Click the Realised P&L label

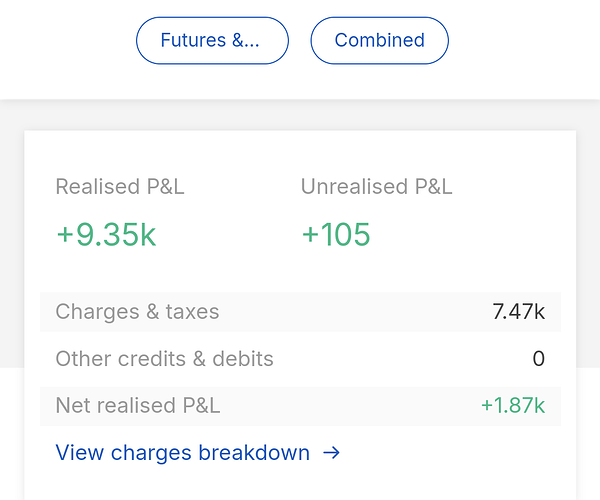point(120,187)
